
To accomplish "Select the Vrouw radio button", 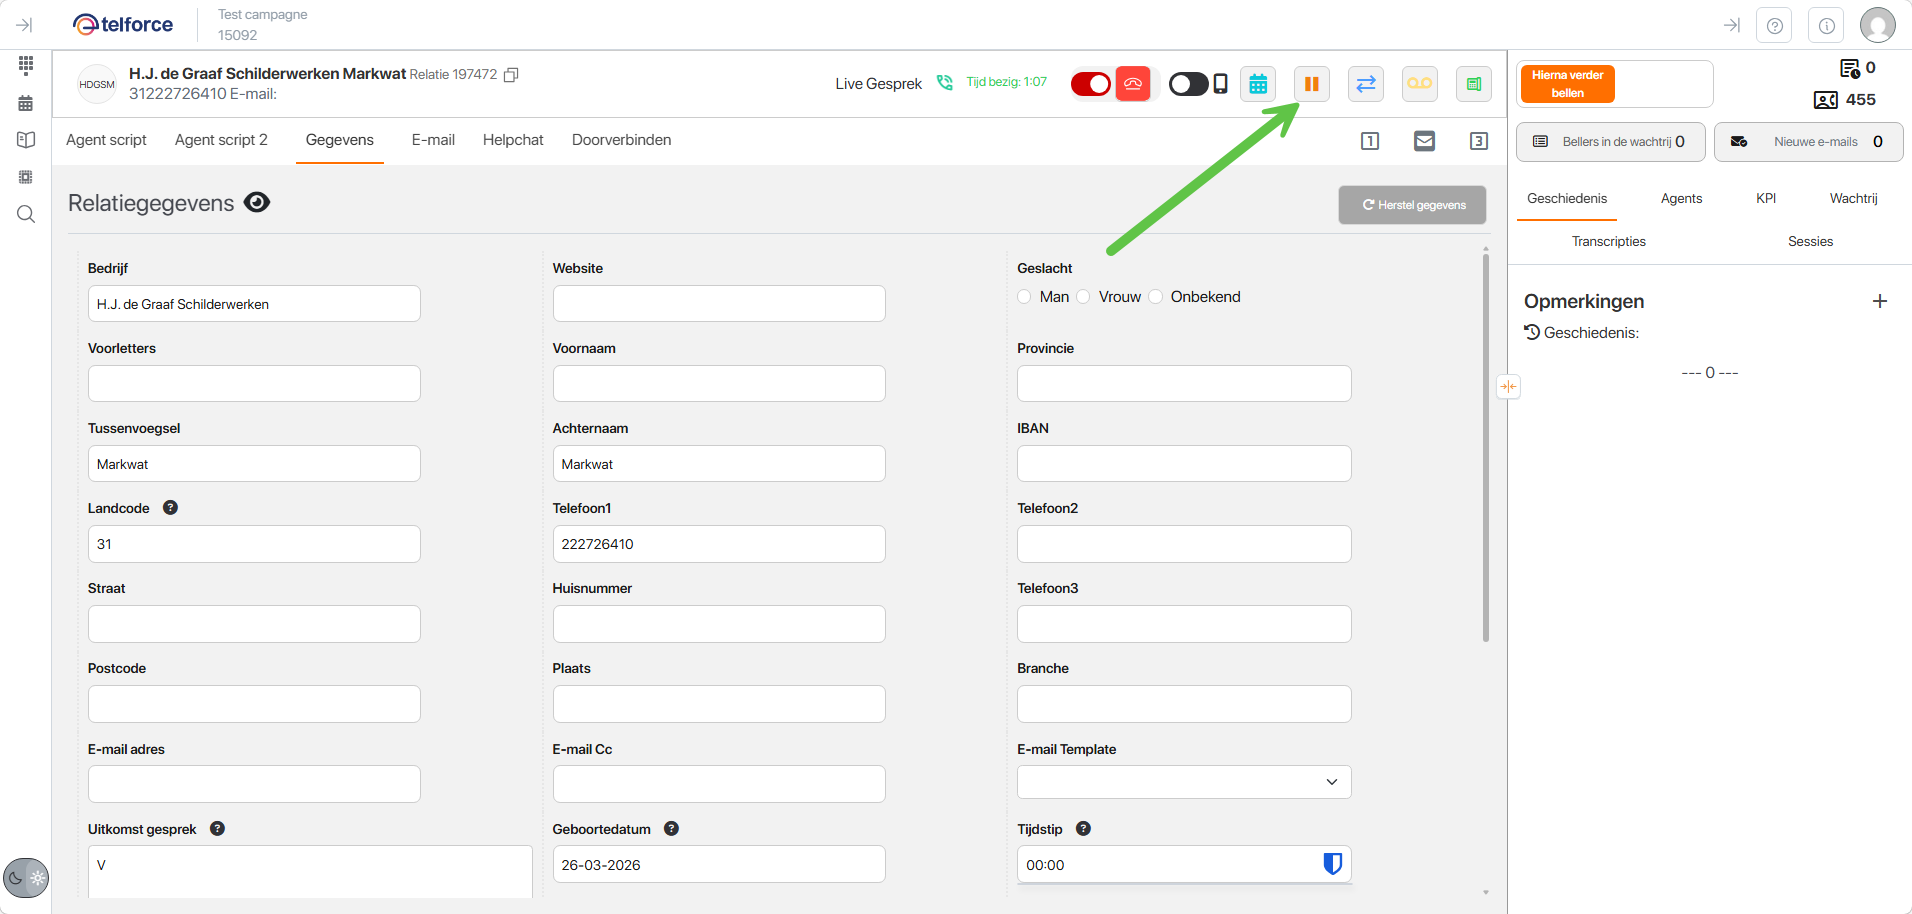I will pos(1084,297).
